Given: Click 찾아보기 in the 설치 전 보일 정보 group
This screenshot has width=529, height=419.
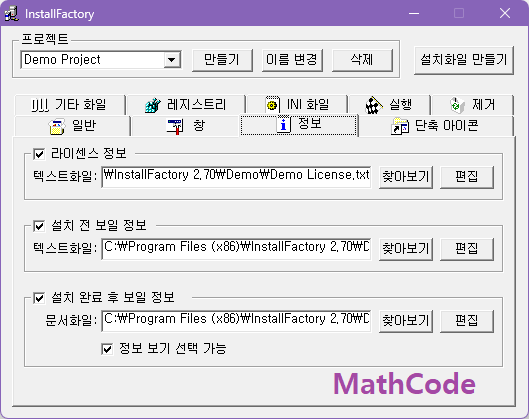Looking at the screenshot, I should click(406, 249).
